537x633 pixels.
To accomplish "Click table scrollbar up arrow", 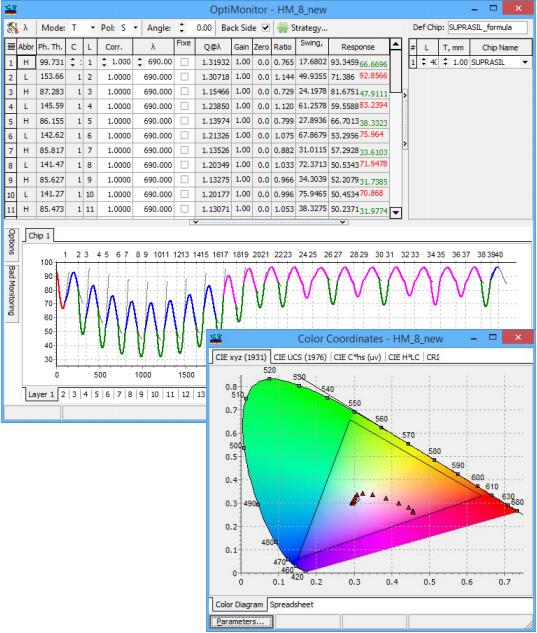I will [x=396, y=44].
